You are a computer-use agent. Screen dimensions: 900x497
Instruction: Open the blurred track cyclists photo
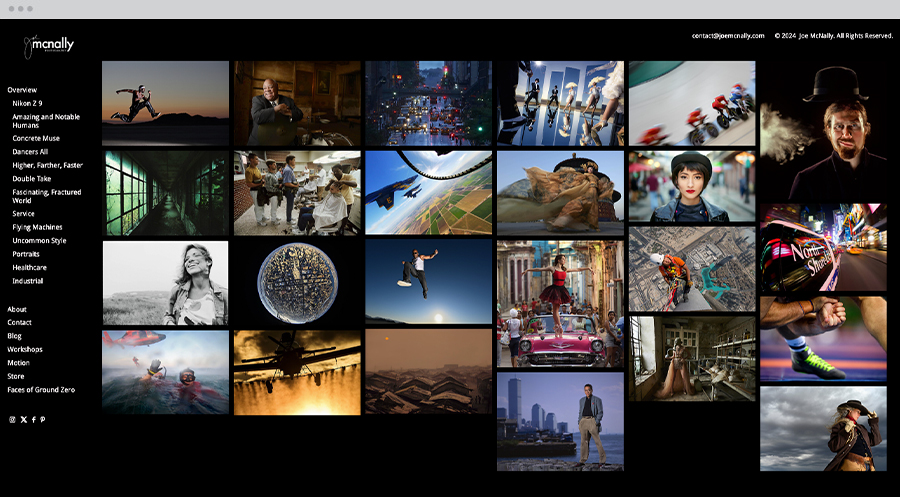(x=692, y=103)
